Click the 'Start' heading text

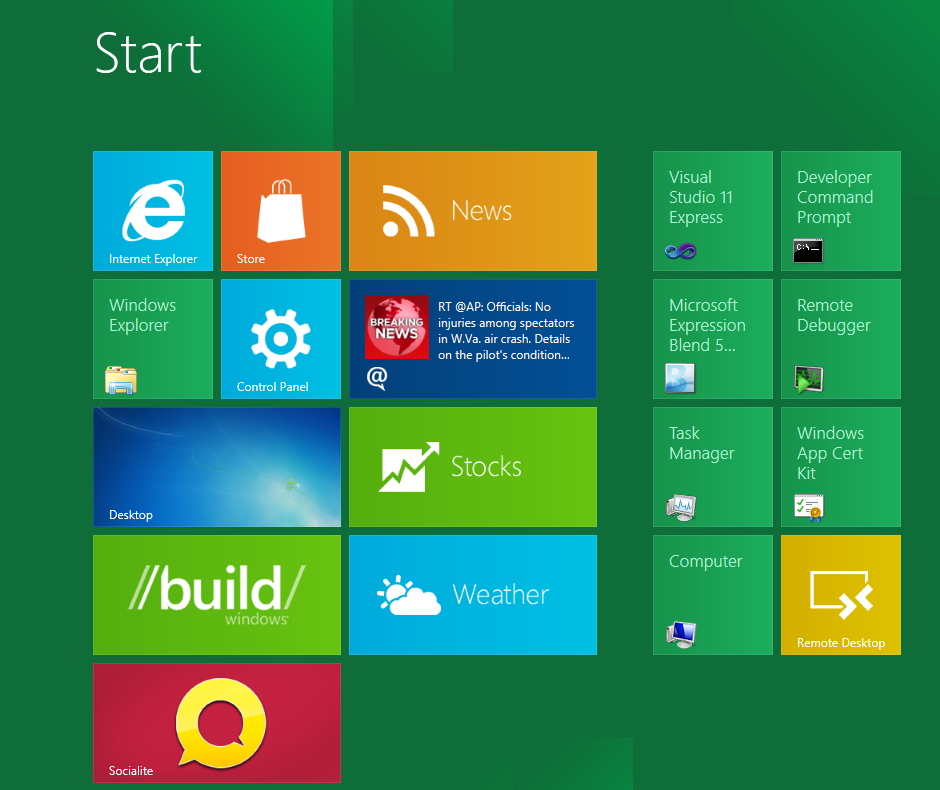click(x=148, y=54)
